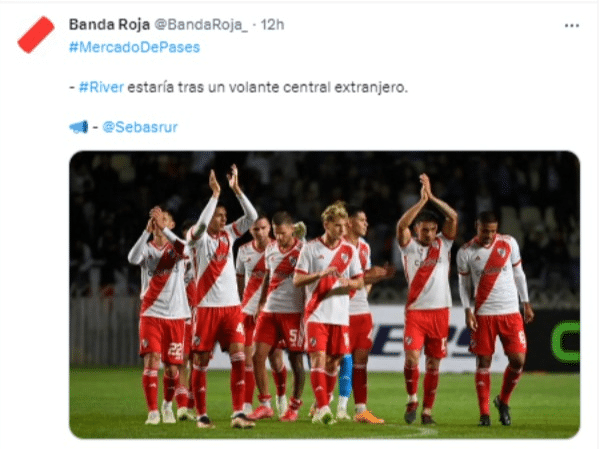The image size is (604, 449).
Task: Open the @BandaRoja_ handle link
Action: (x=201, y=25)
